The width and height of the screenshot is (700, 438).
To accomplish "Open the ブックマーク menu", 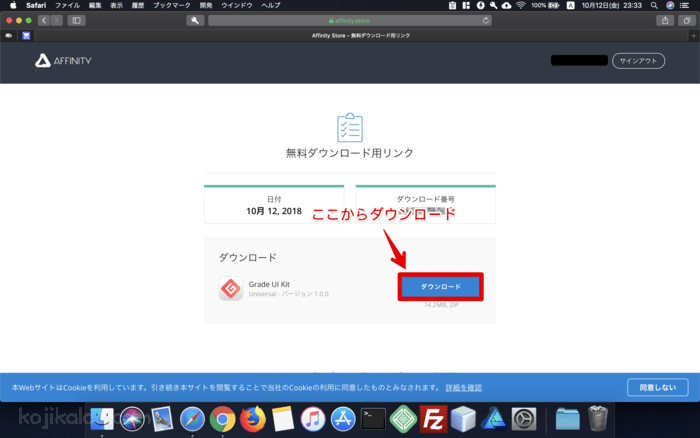I will (x=172, y=5).
